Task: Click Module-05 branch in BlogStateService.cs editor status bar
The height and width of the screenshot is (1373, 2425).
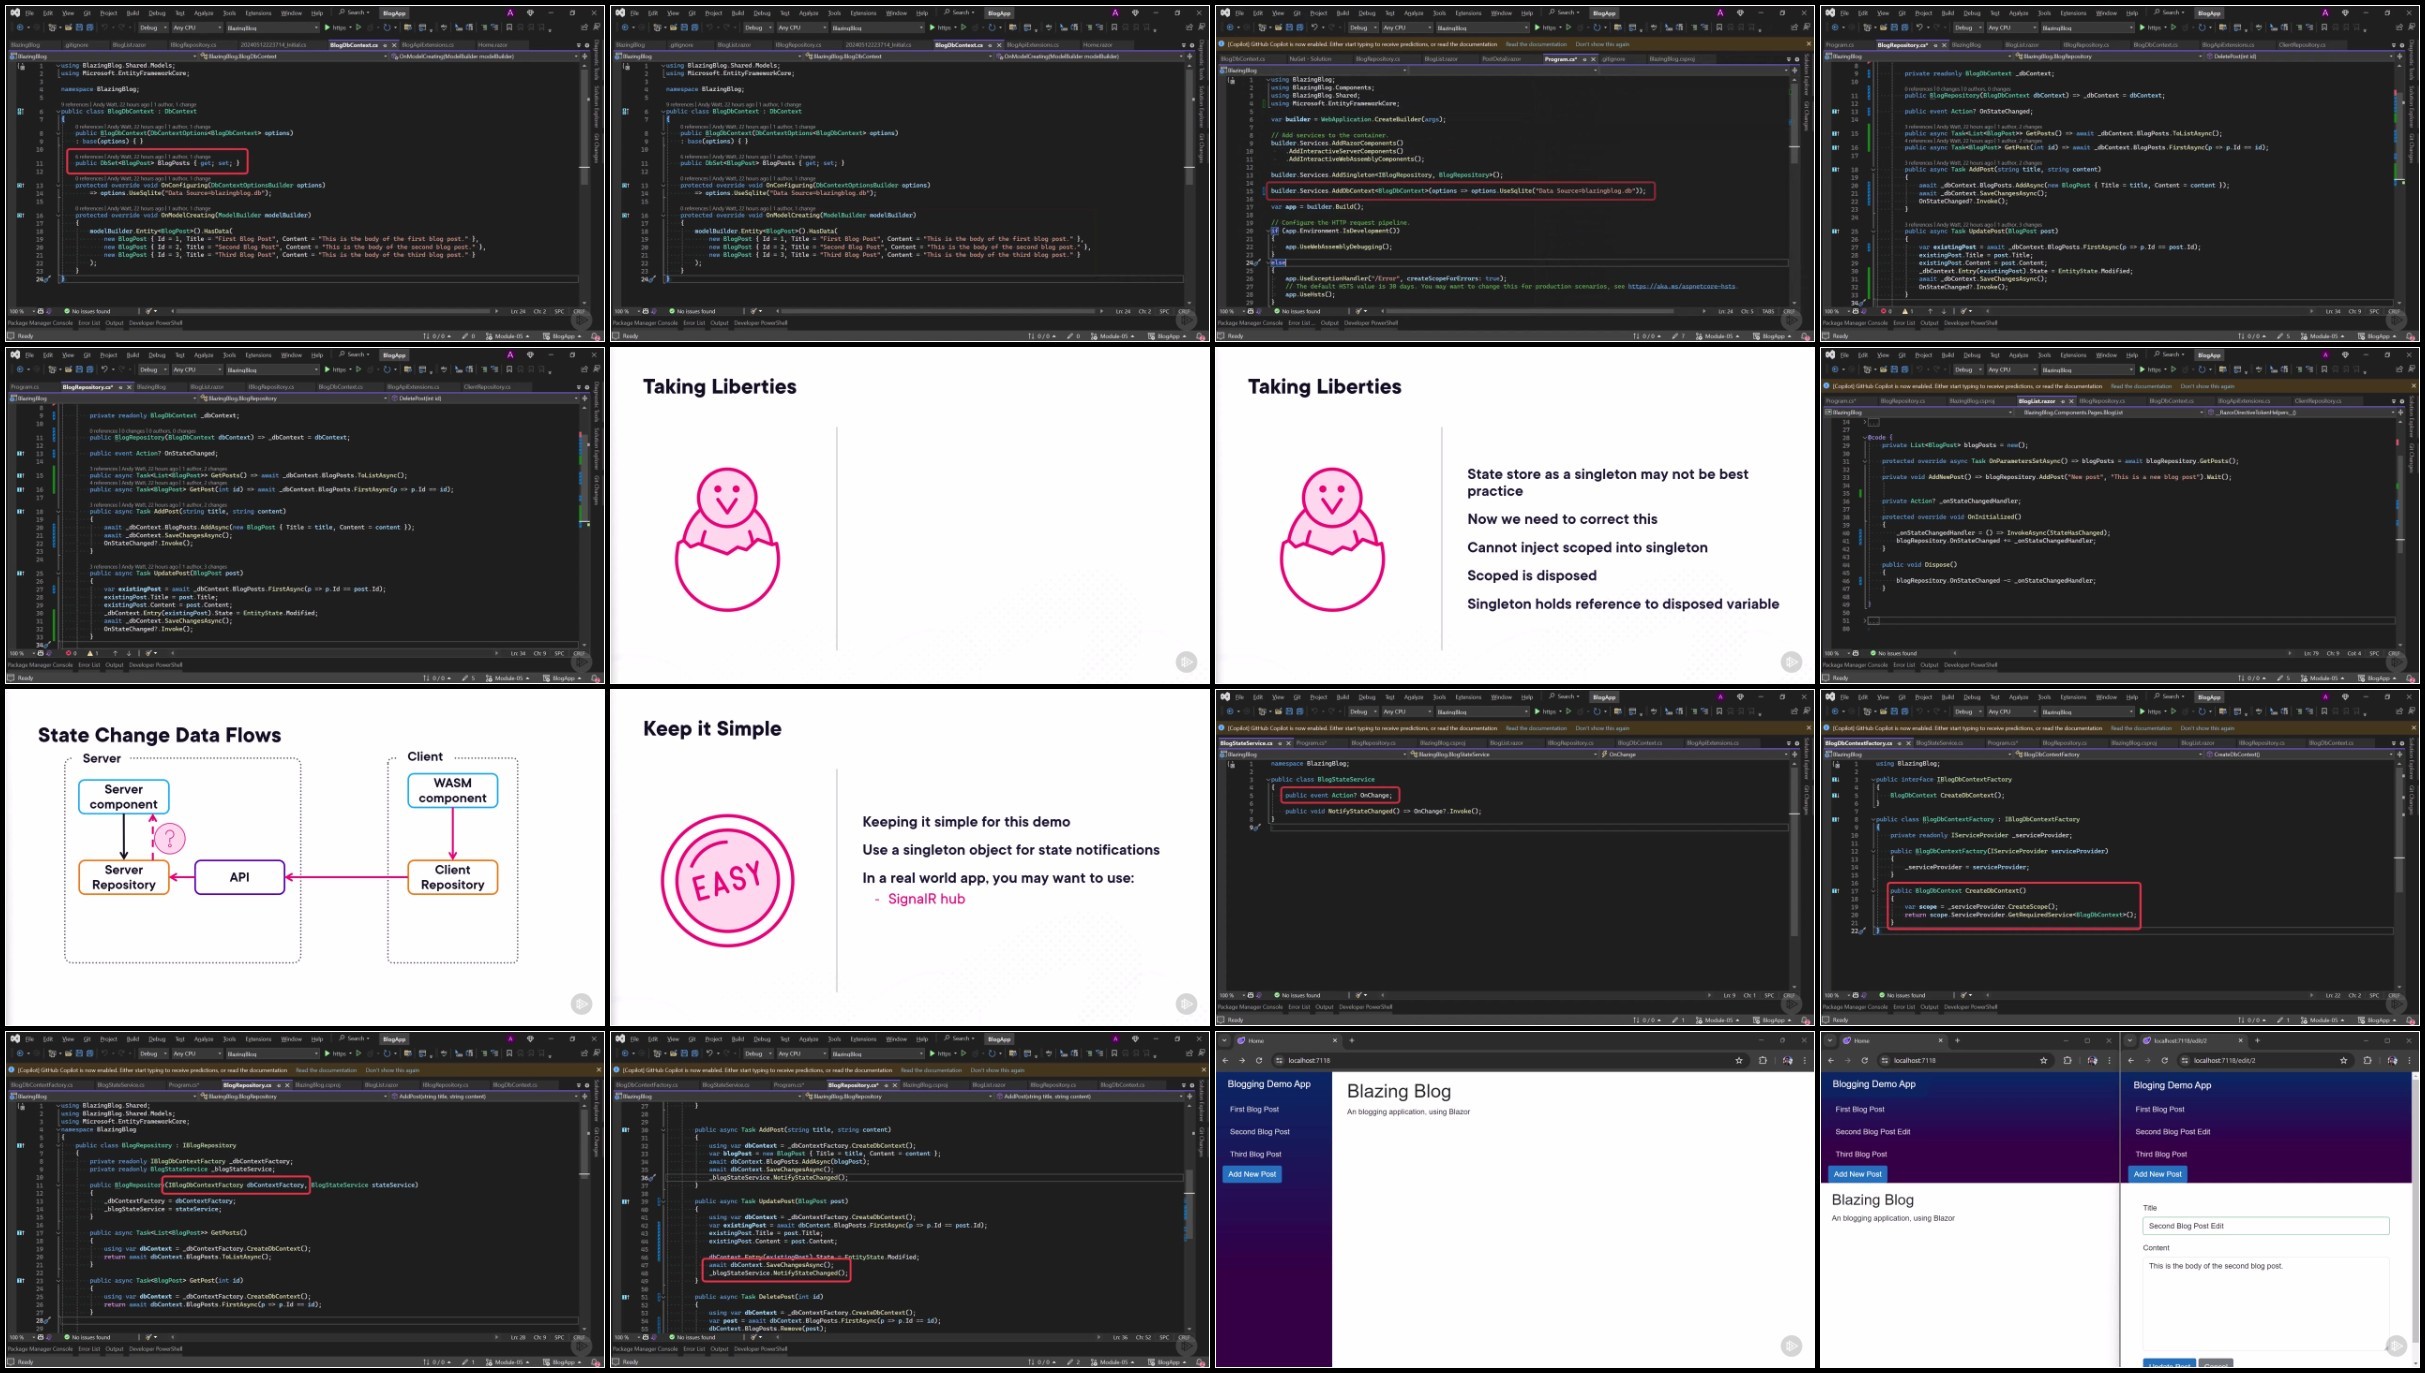Action: pyautogui.click(x=1718, y=1020)
